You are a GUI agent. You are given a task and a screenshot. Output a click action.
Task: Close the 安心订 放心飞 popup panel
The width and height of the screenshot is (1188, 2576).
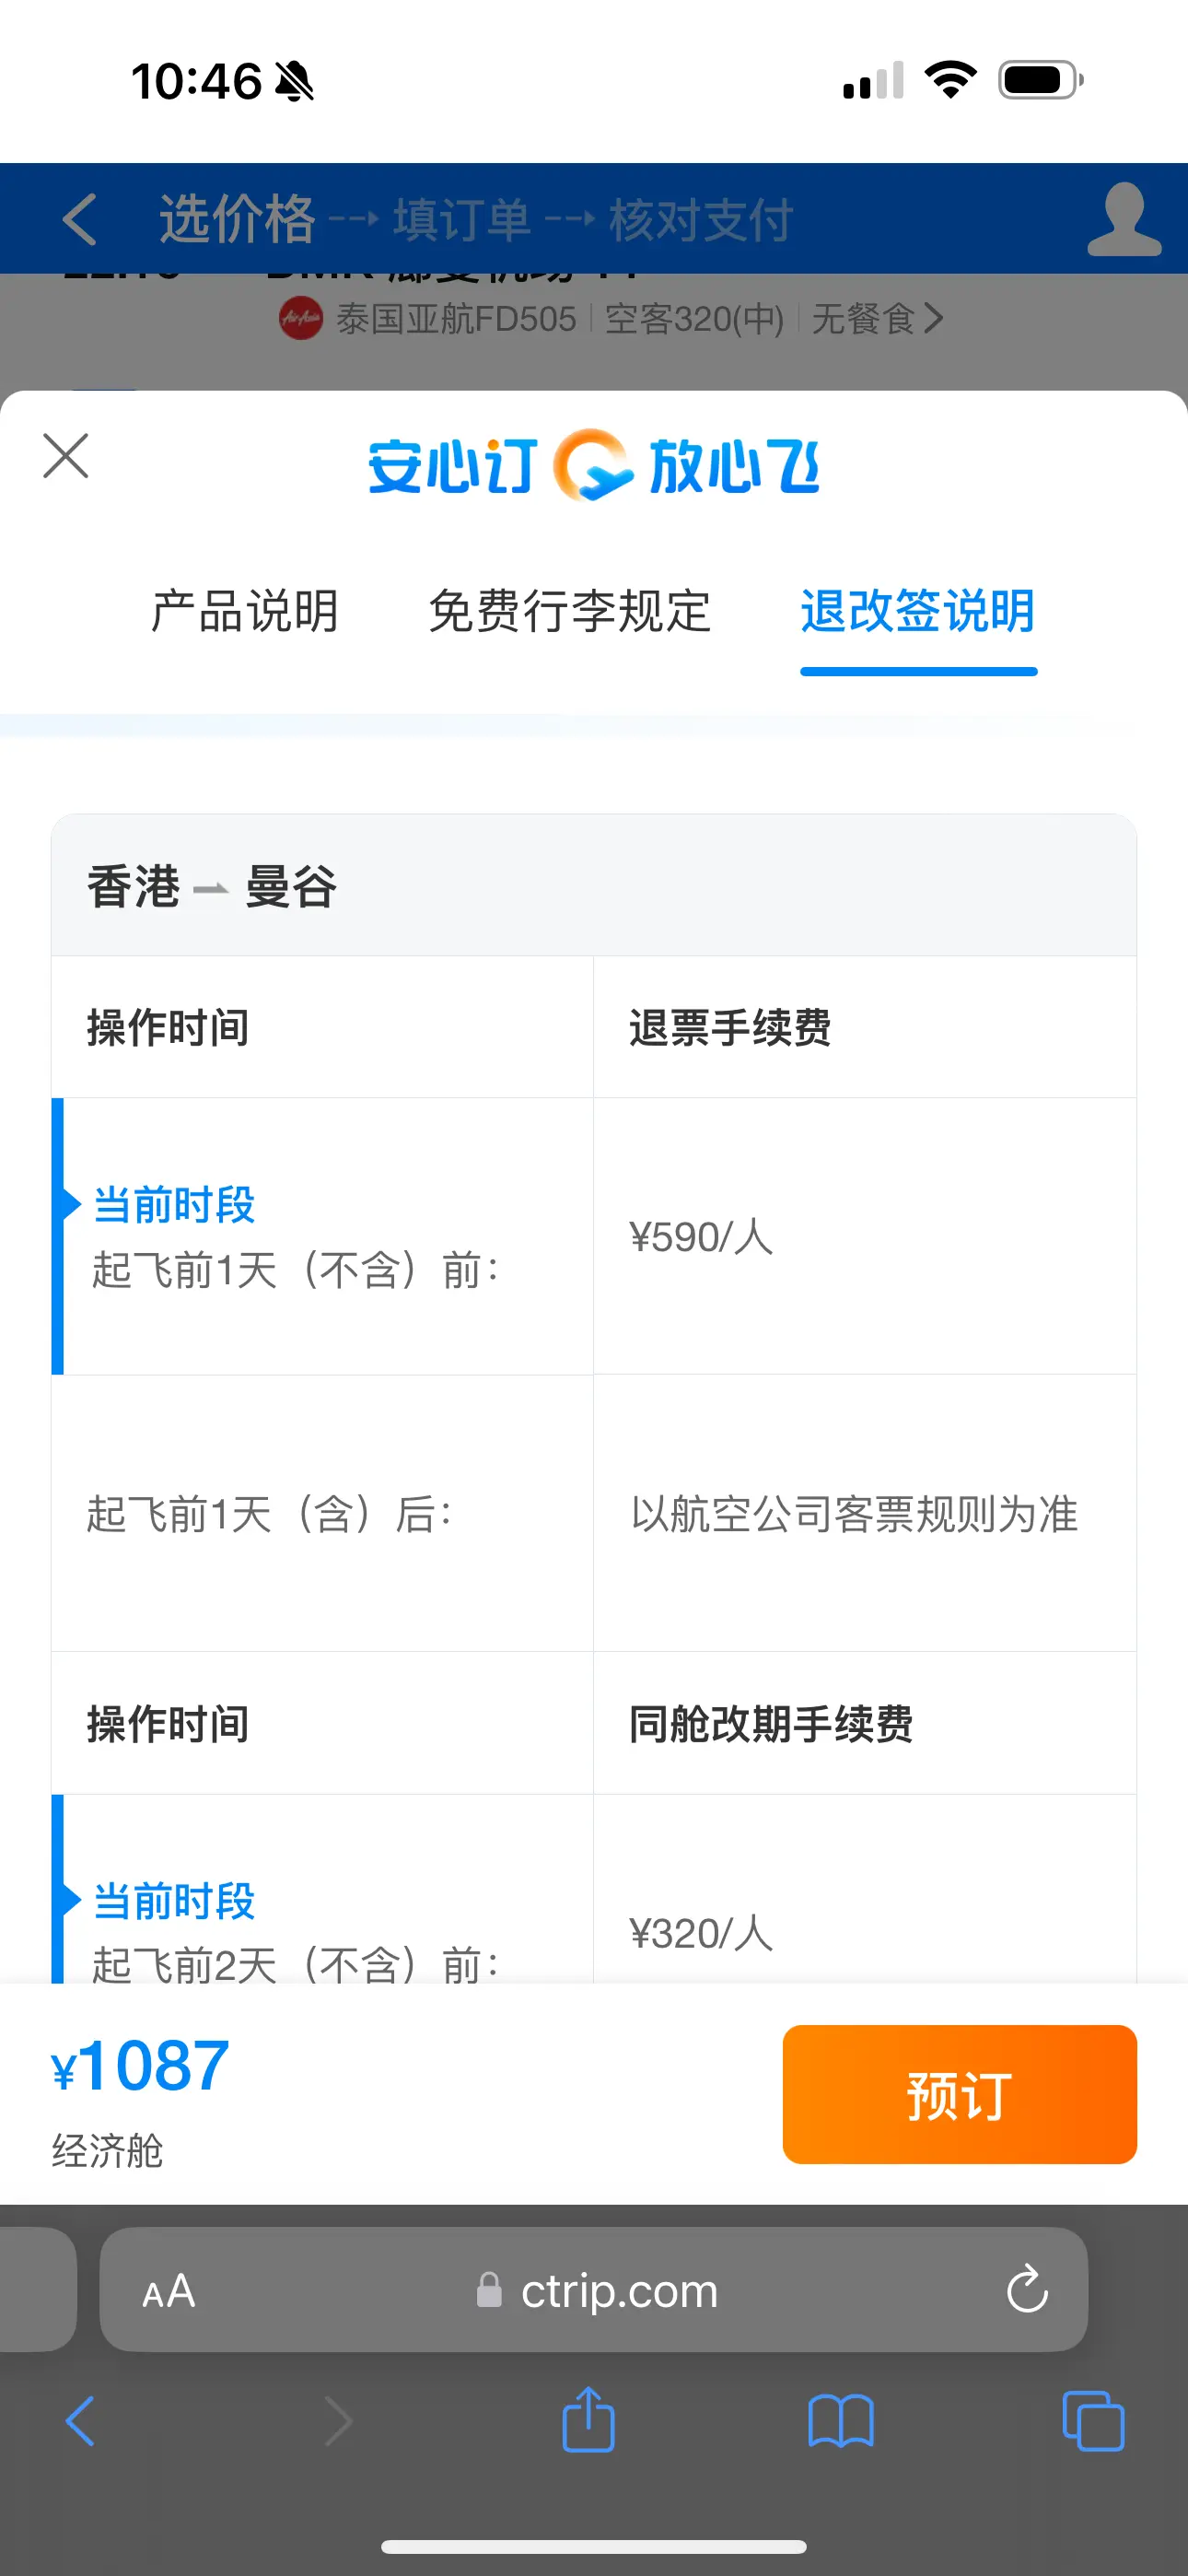coord(66,456)
